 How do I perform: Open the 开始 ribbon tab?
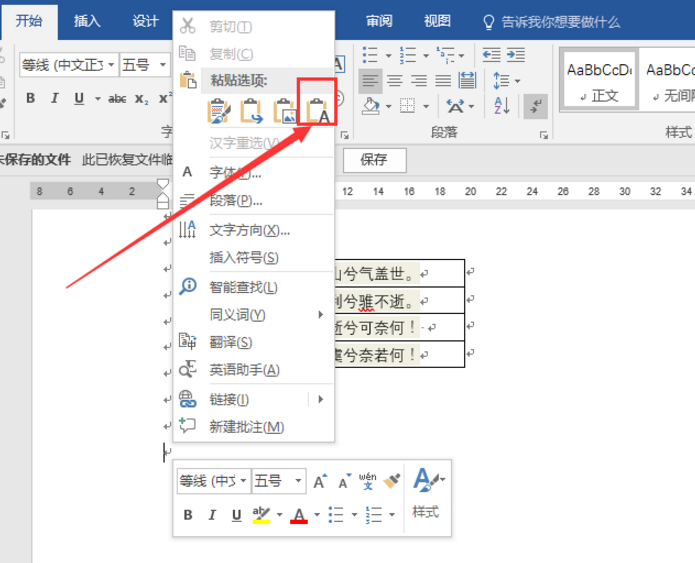(29, 20)
